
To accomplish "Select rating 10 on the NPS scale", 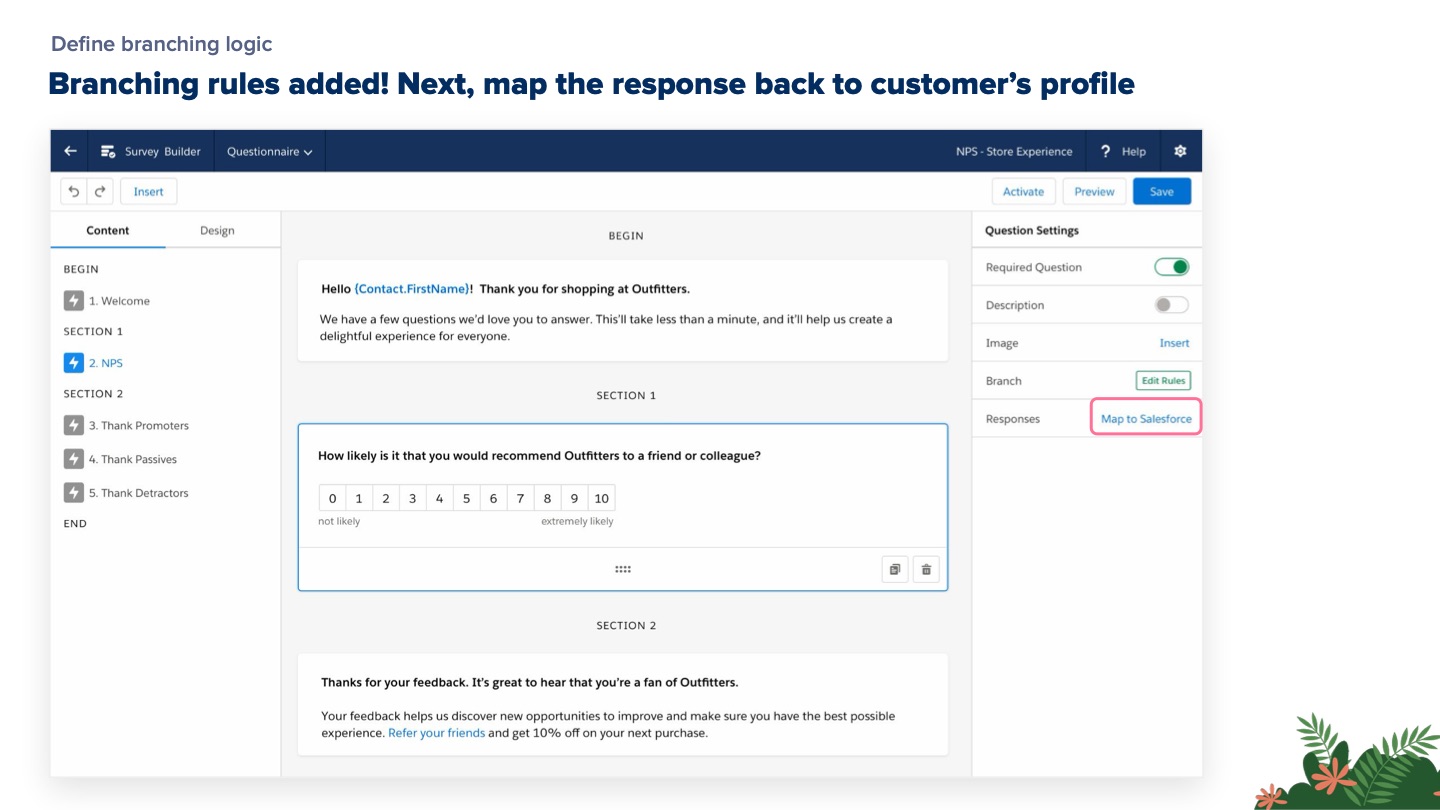I will pyautogui.click(x=601, y=498).
